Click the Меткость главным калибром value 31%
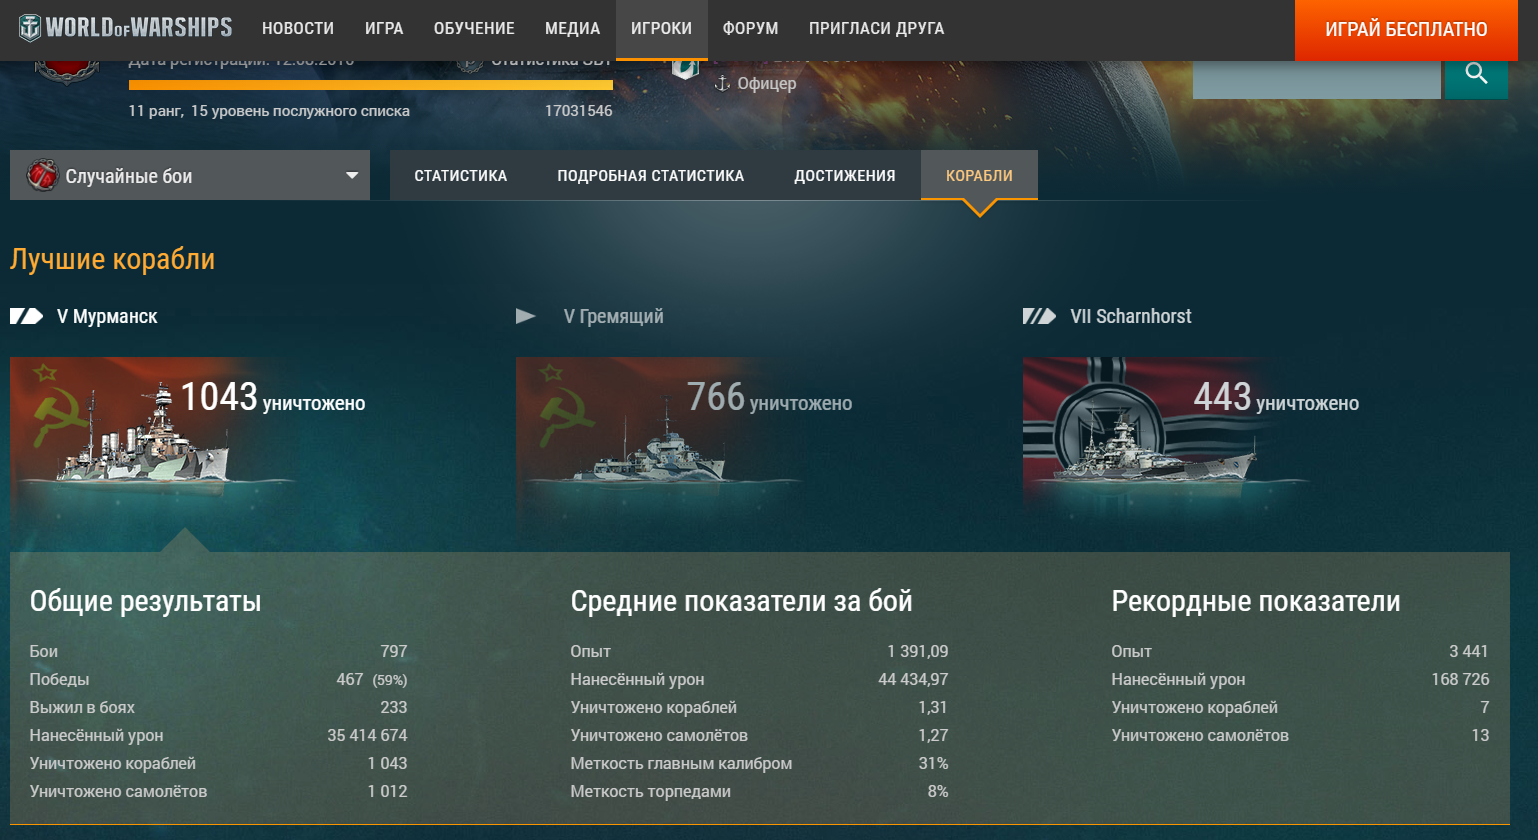 [934, 763]
